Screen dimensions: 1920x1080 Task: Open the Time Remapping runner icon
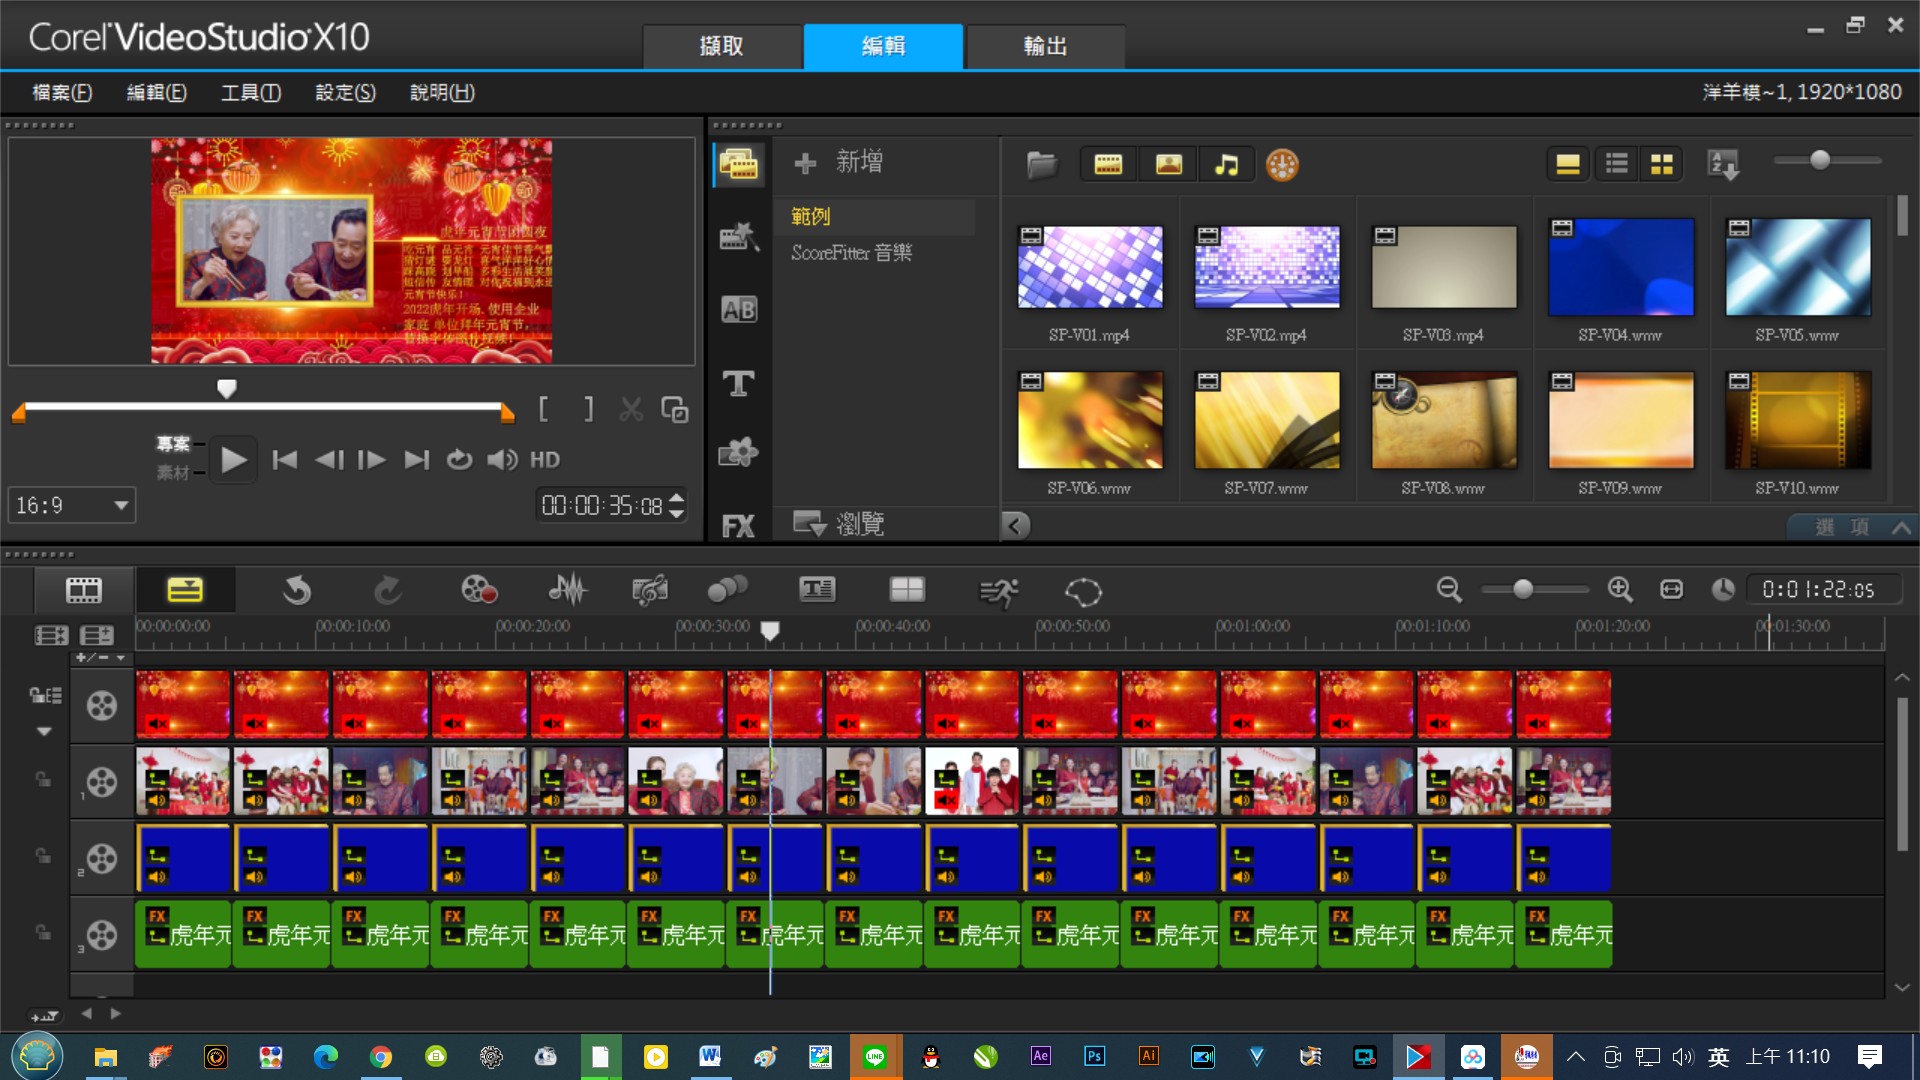(x=998, y=592)
